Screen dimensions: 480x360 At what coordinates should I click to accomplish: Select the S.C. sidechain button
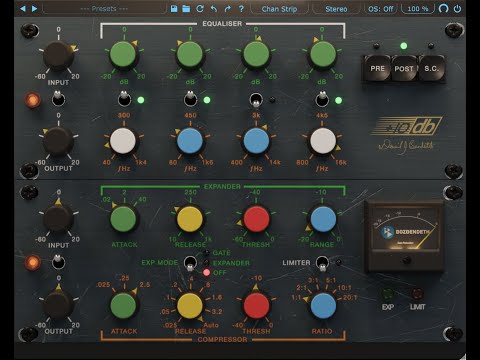[x=431, y=68]
